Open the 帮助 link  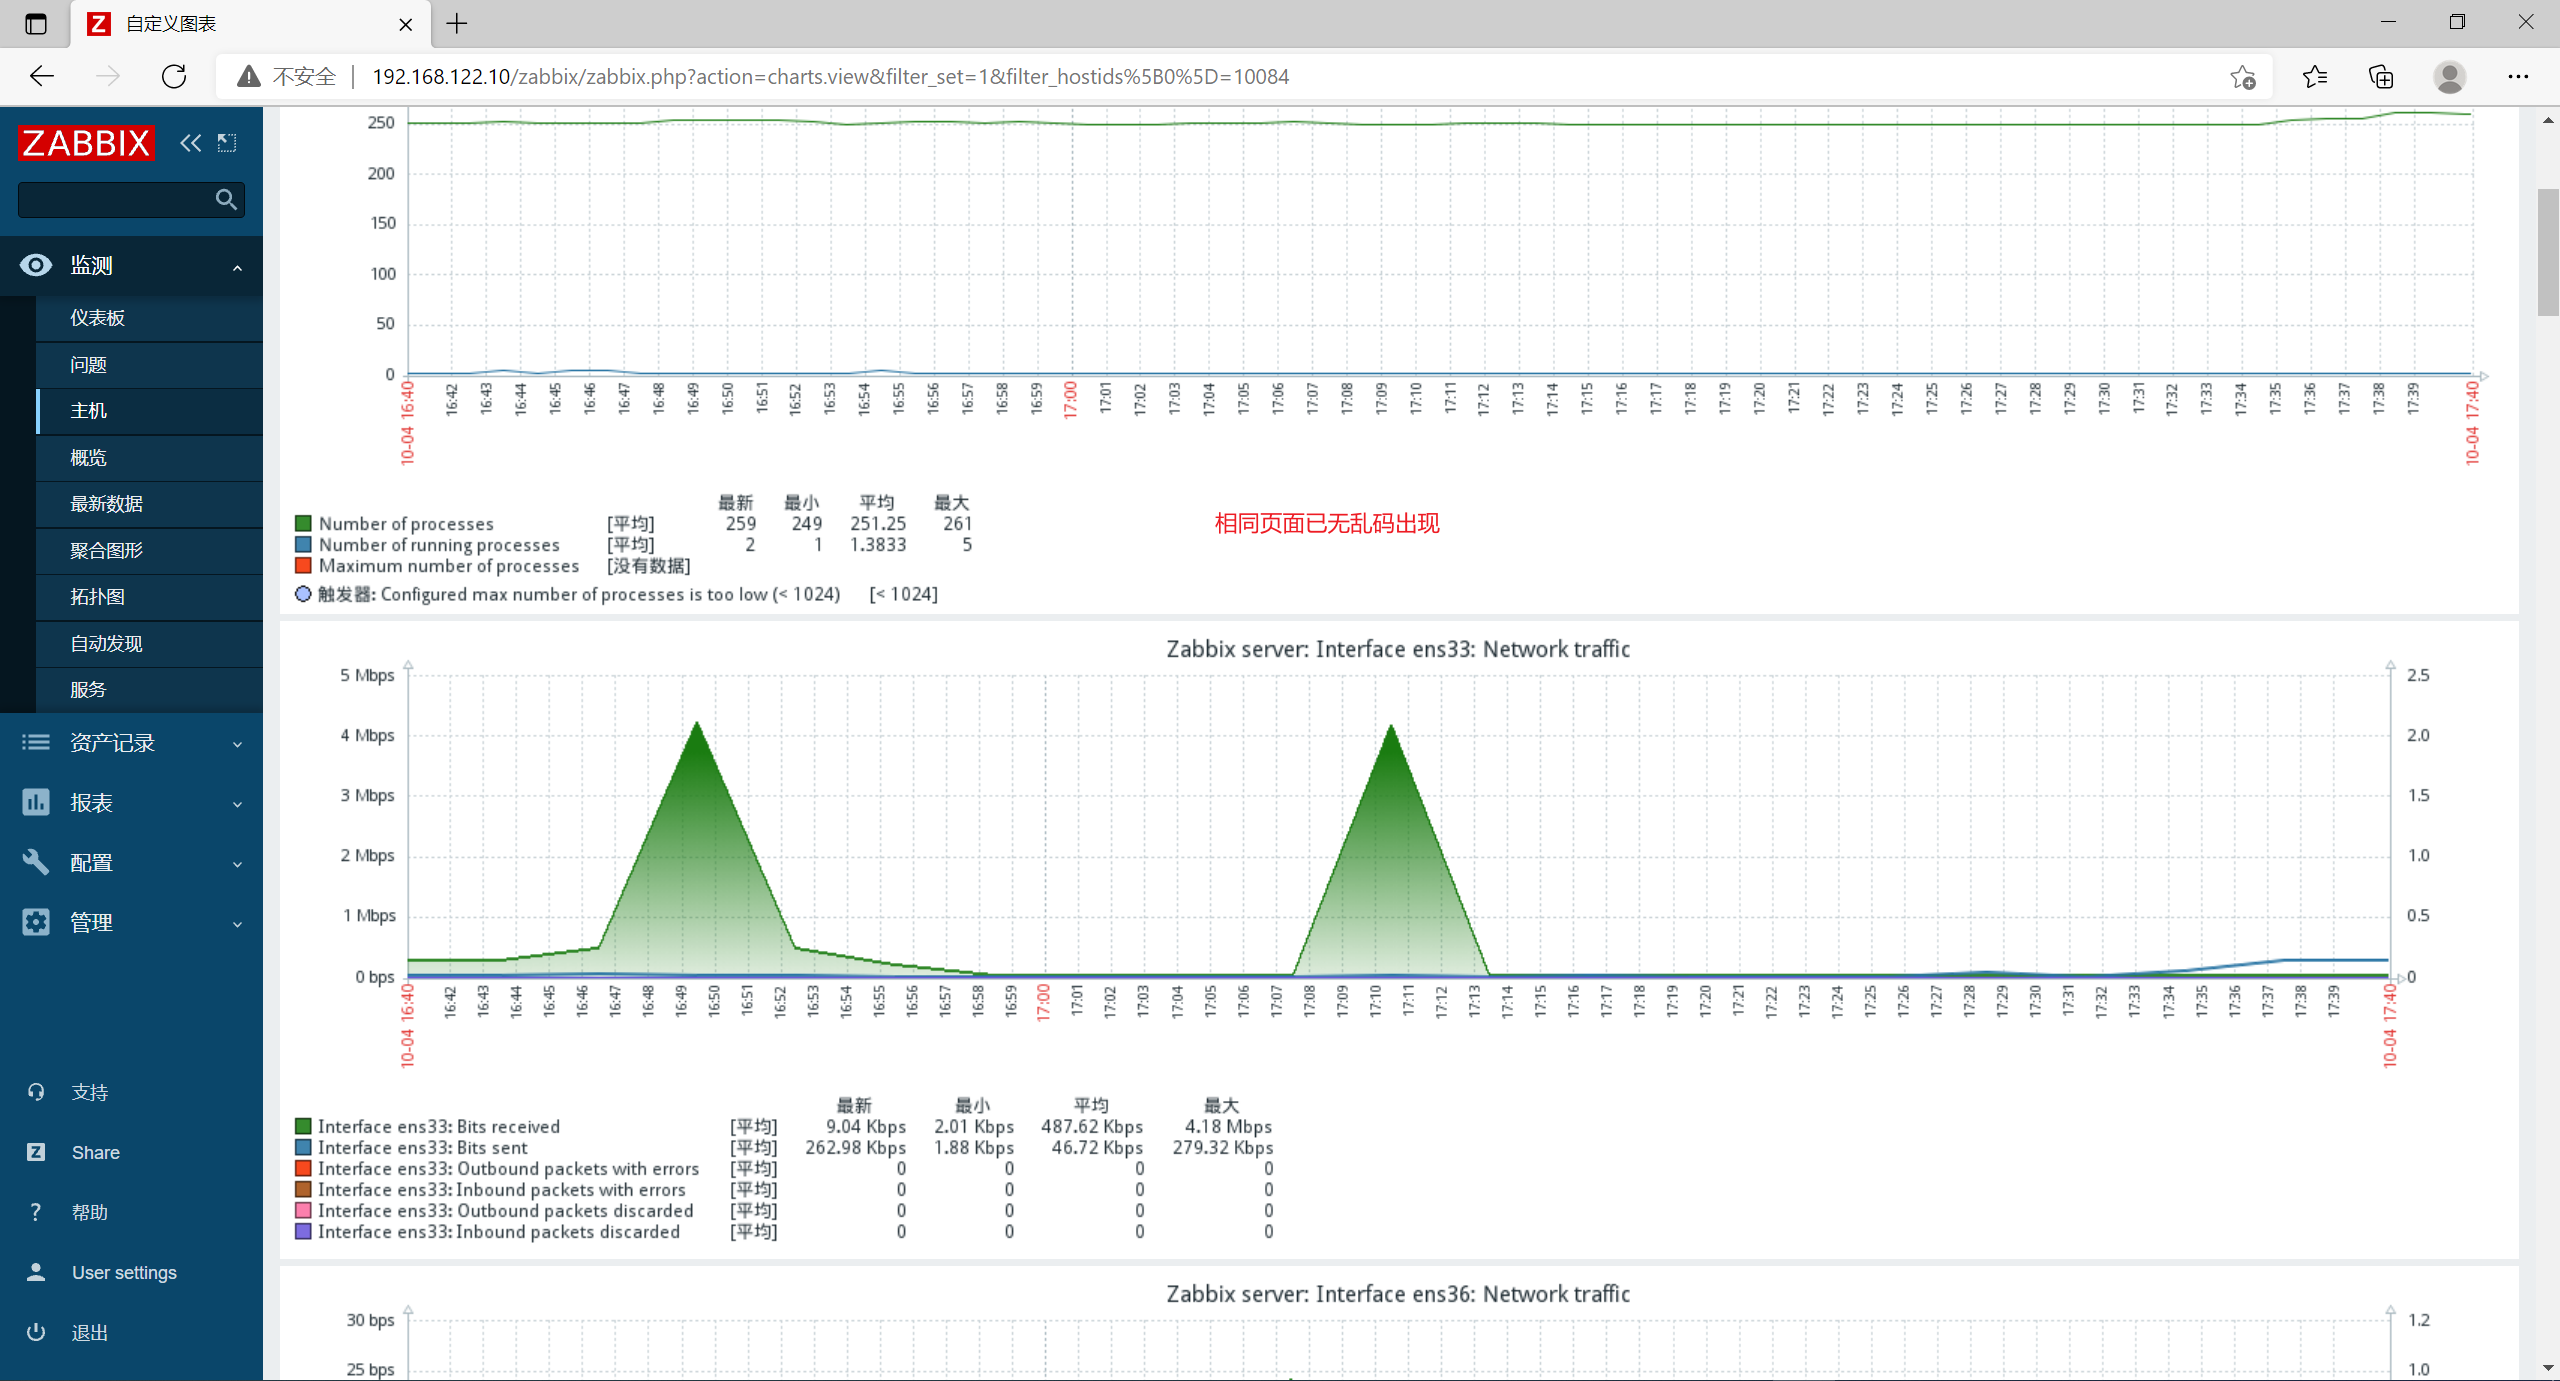click(90, 1212)
